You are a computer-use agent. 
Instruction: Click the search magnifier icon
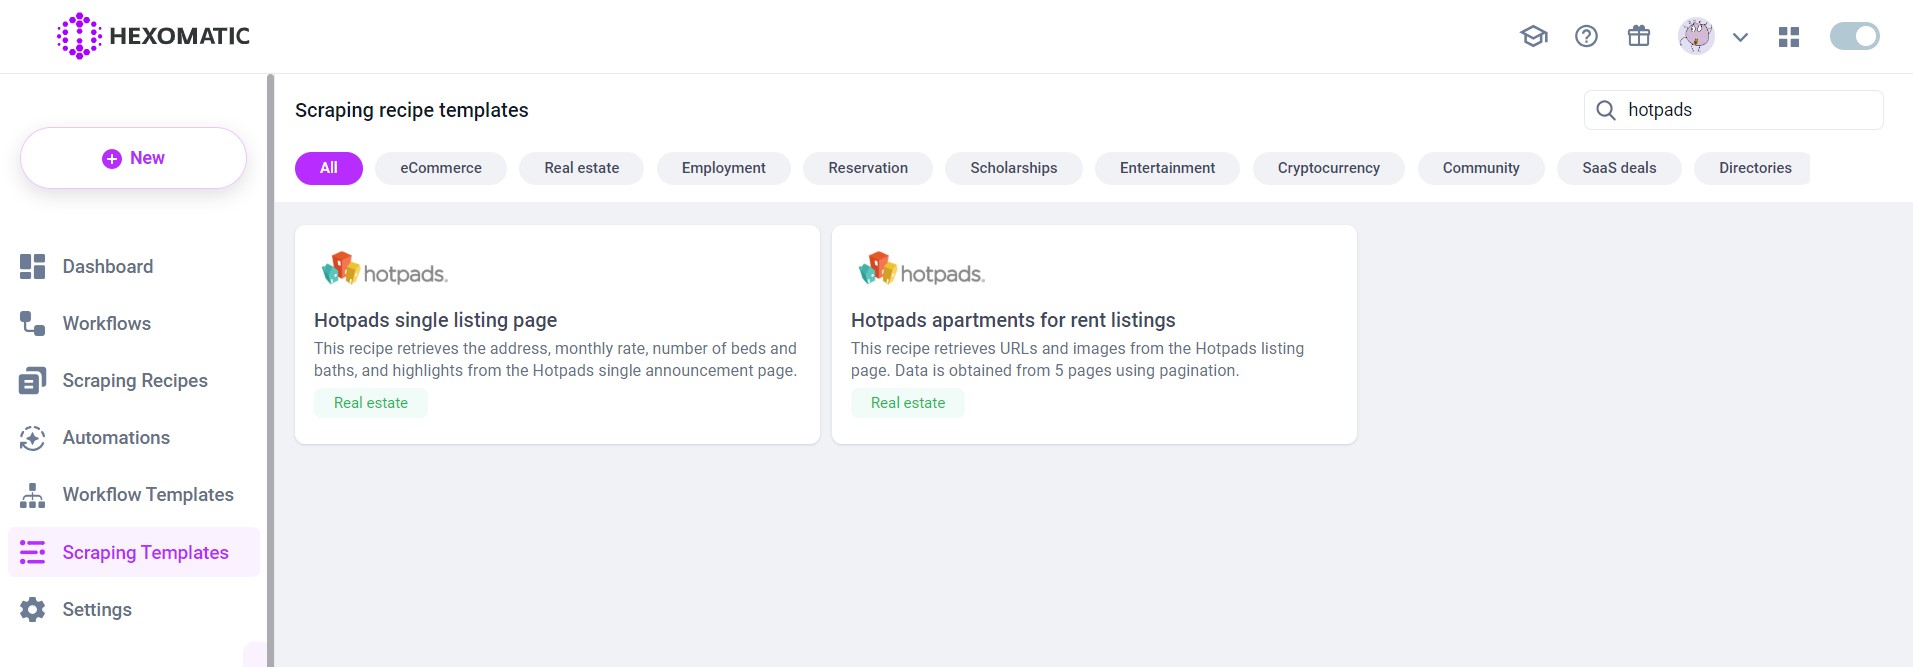(1606, 110)
